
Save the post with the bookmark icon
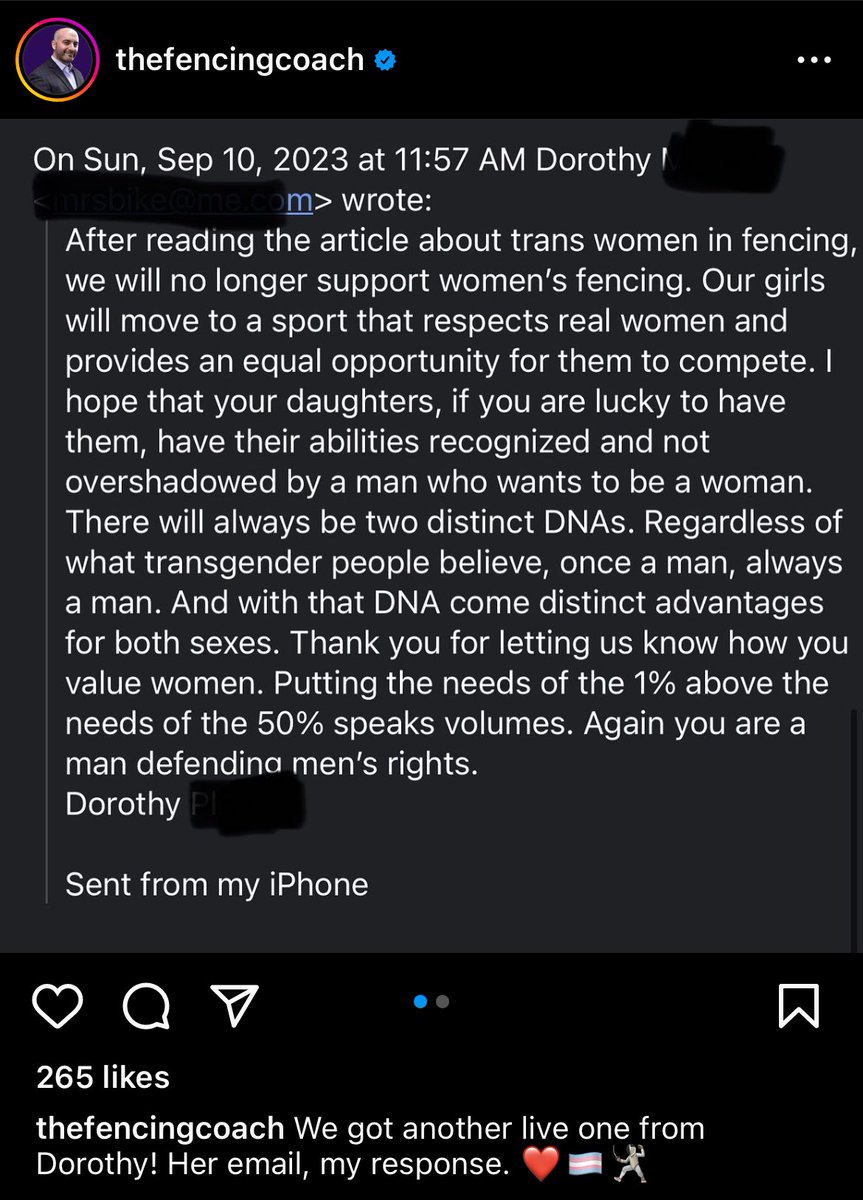point(799,1005)
